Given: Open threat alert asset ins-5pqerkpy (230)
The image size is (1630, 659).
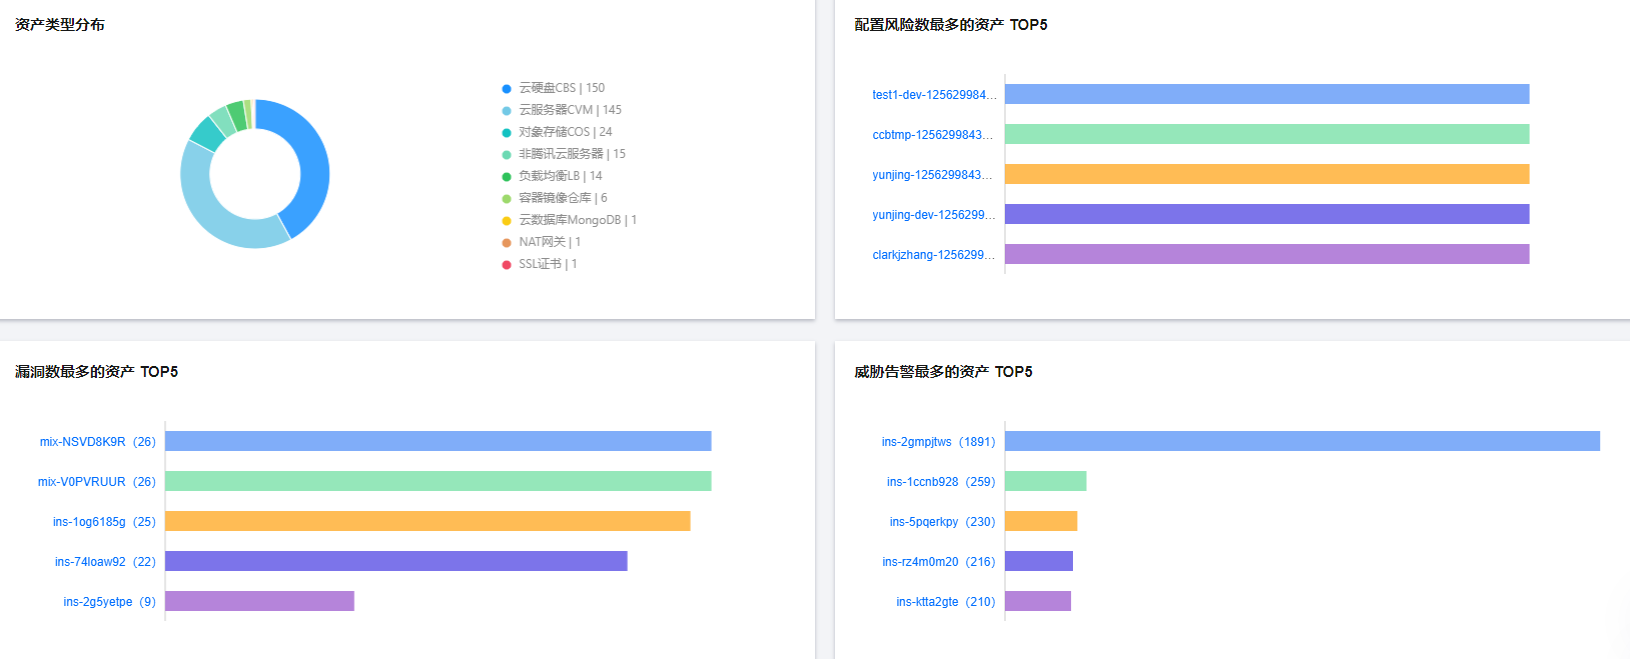Looking at the screenshot, I should (x=943, y=522).
